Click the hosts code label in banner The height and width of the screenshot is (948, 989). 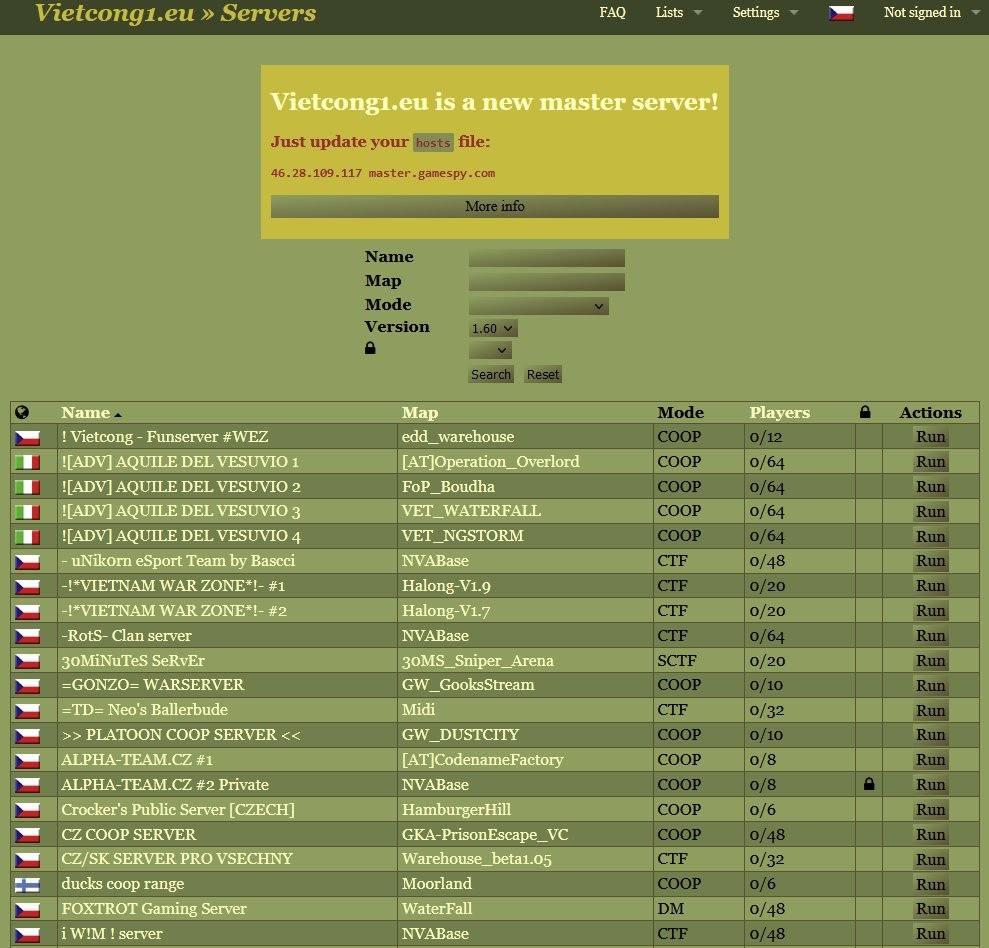click(x=433, y=143)
